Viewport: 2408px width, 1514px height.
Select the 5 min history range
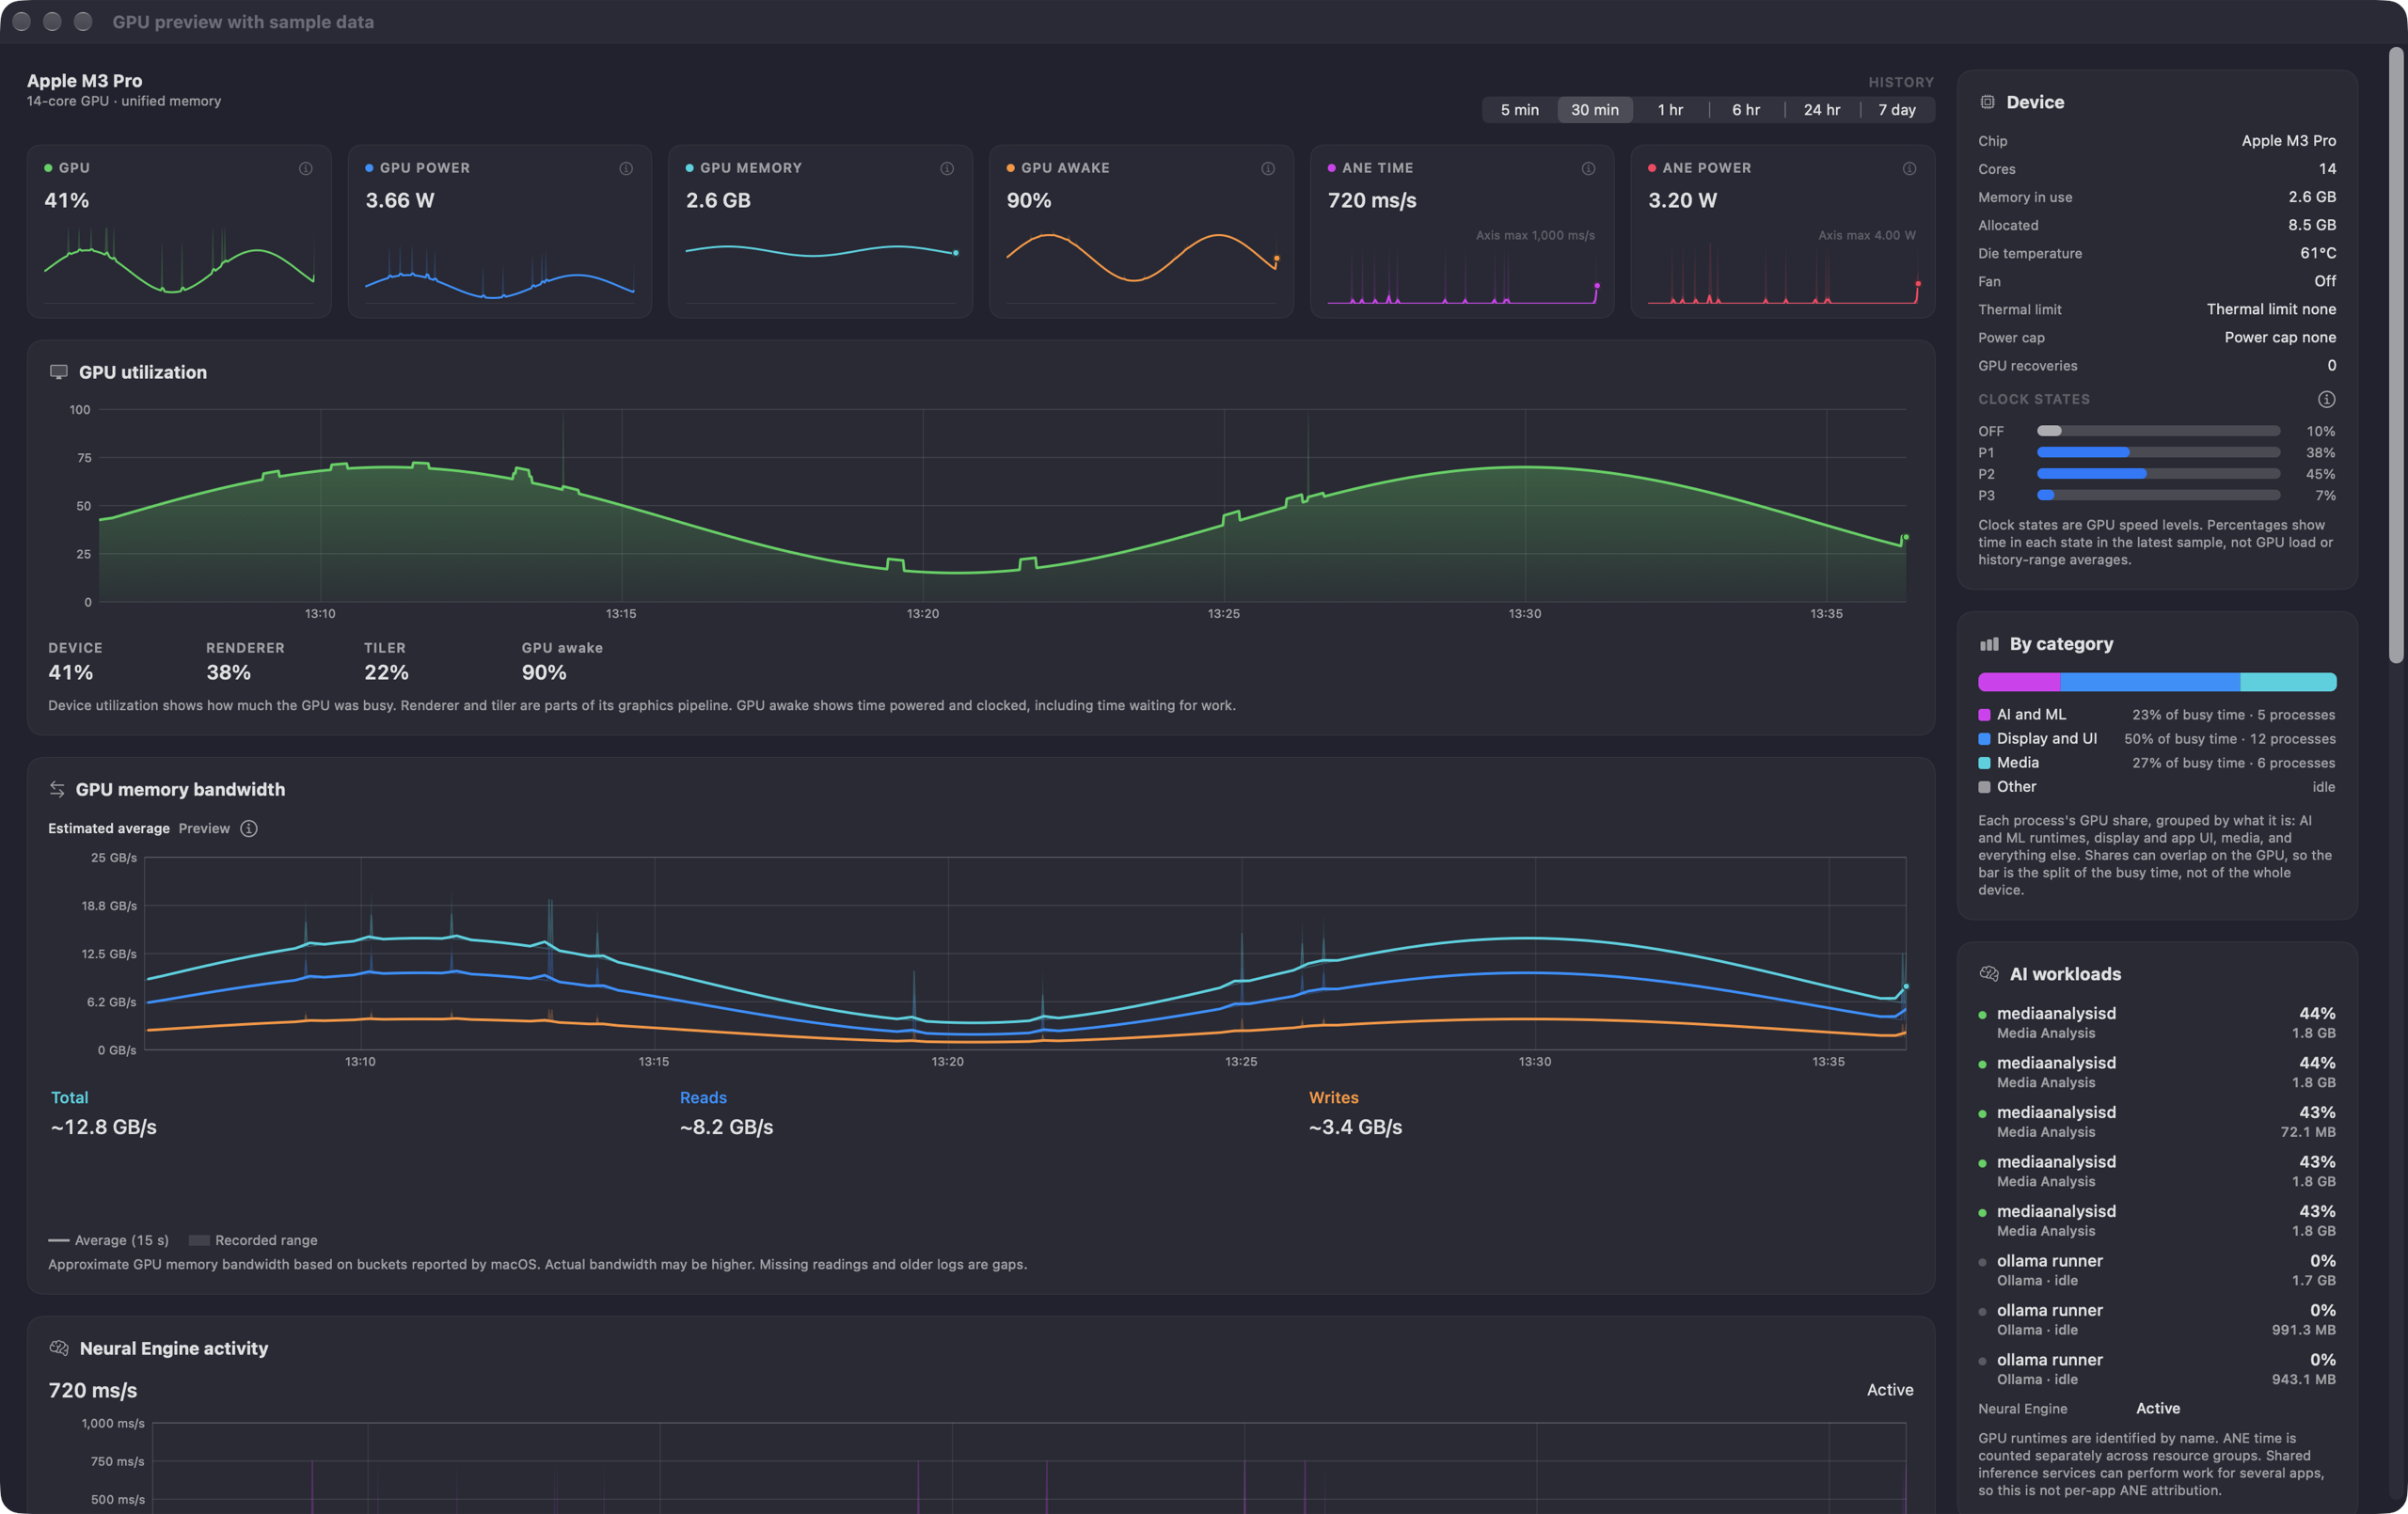1519,110
